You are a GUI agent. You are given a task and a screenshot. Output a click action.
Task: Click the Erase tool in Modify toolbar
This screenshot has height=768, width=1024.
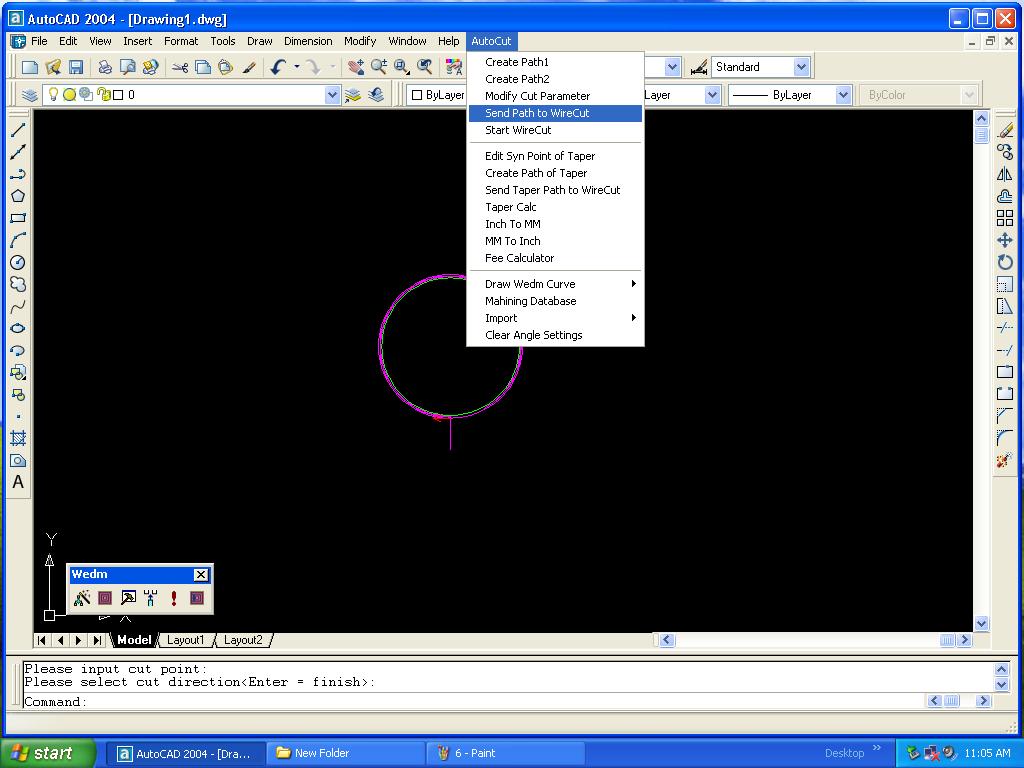[x=1005, y=131]
